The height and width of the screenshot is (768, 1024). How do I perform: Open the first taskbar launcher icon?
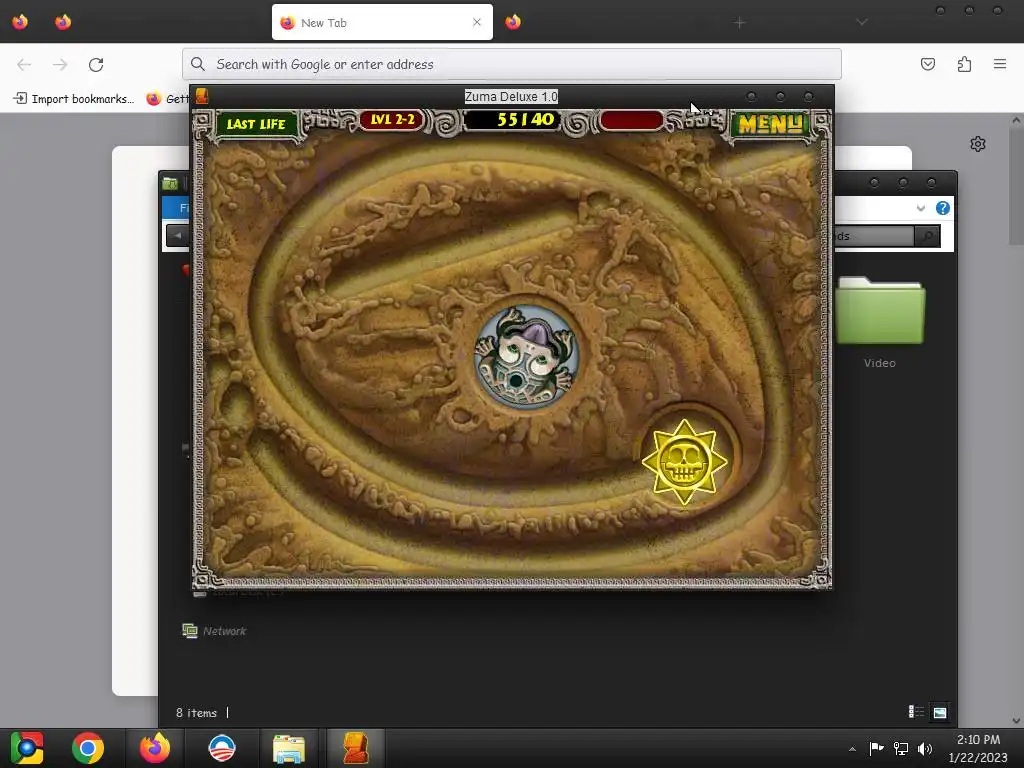pos(27,748)
